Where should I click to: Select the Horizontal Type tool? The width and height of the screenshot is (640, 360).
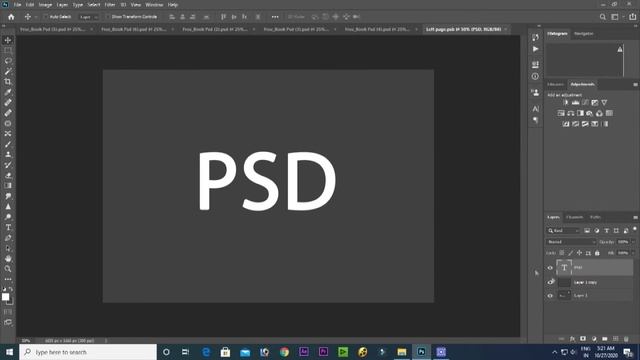(8, 227)
